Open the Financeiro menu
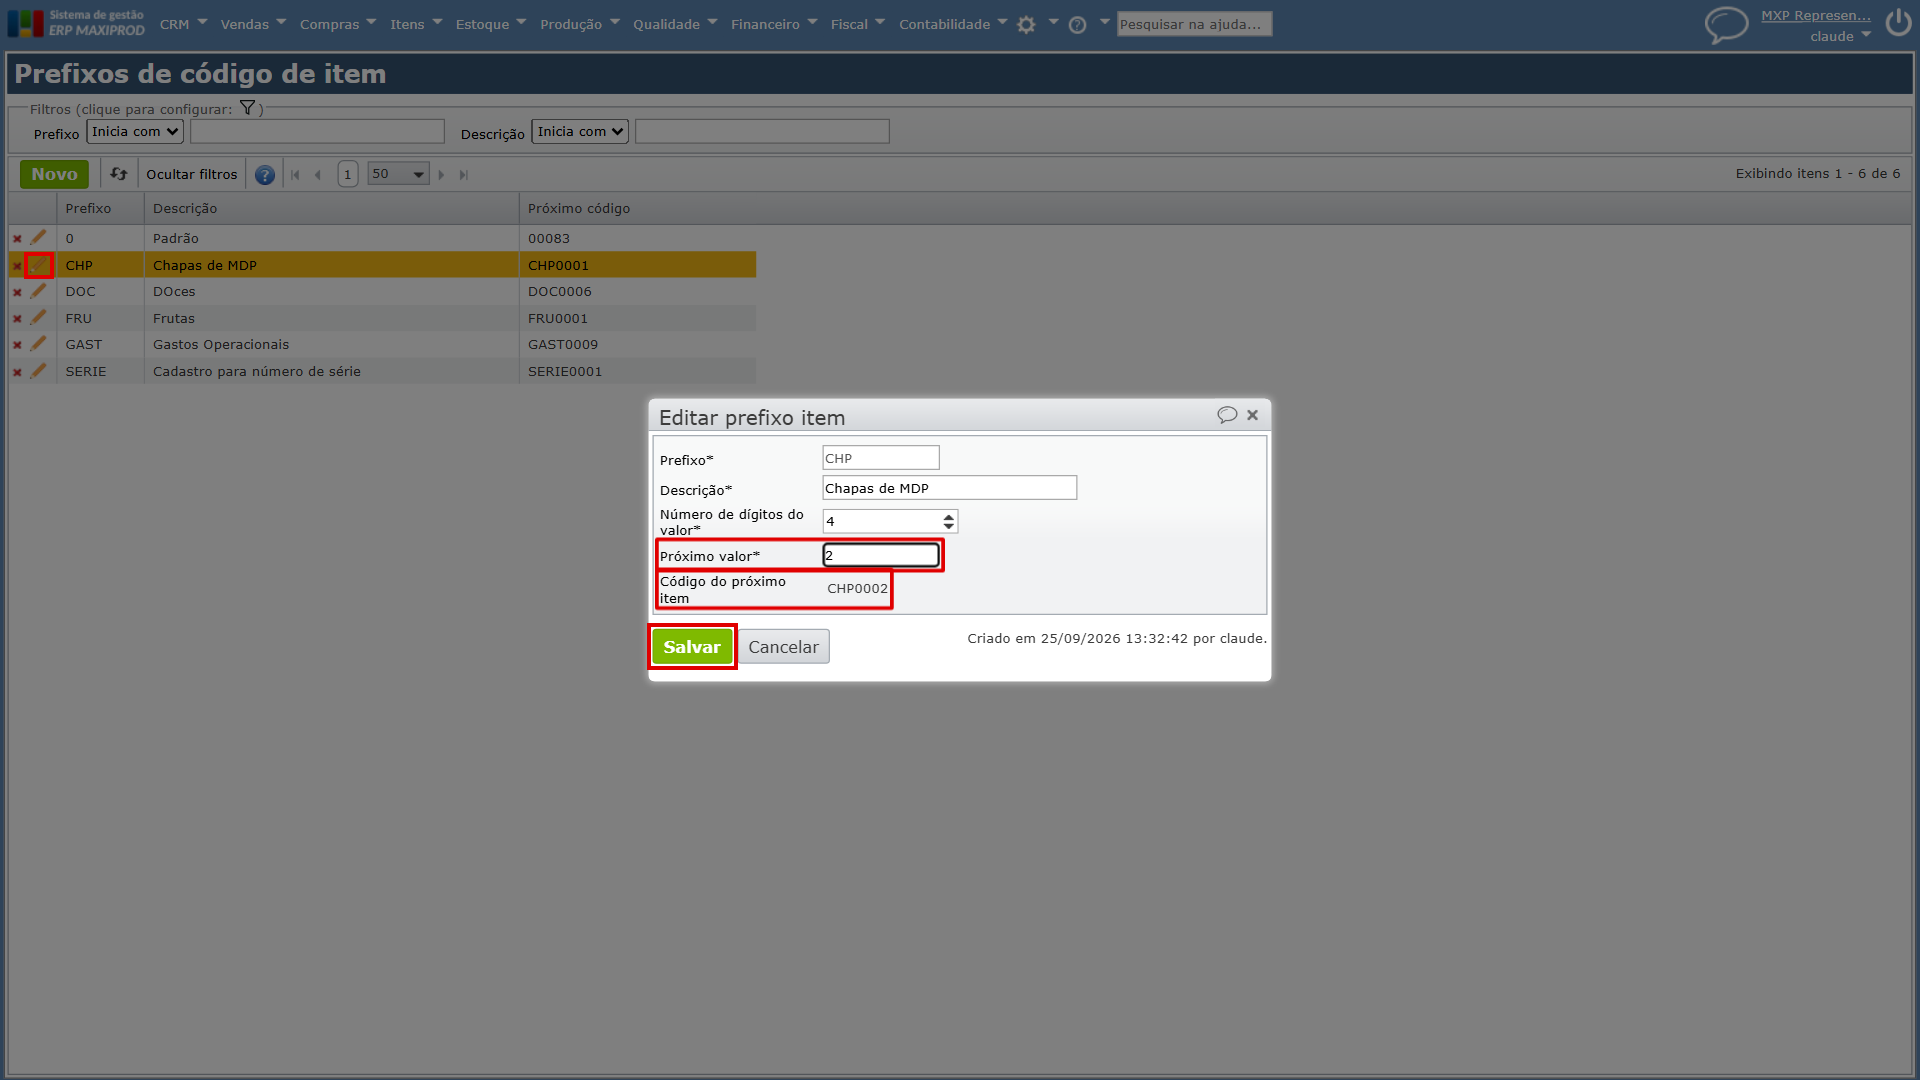The height and width of the screenshot is (1080, 1920). pos(774,24)
